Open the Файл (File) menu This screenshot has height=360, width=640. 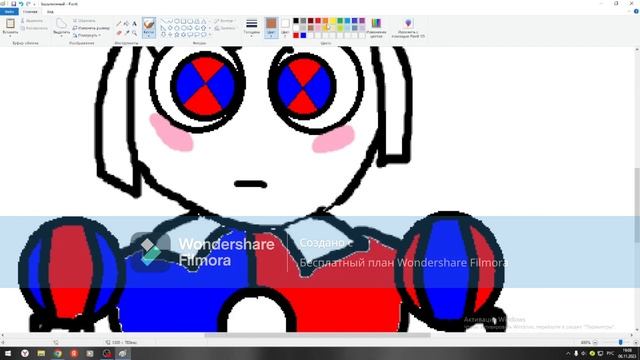(x=9, y=11)
